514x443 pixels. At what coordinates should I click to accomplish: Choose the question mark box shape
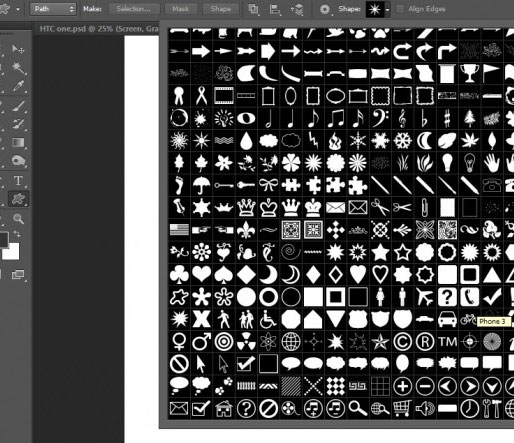(447, 297)
